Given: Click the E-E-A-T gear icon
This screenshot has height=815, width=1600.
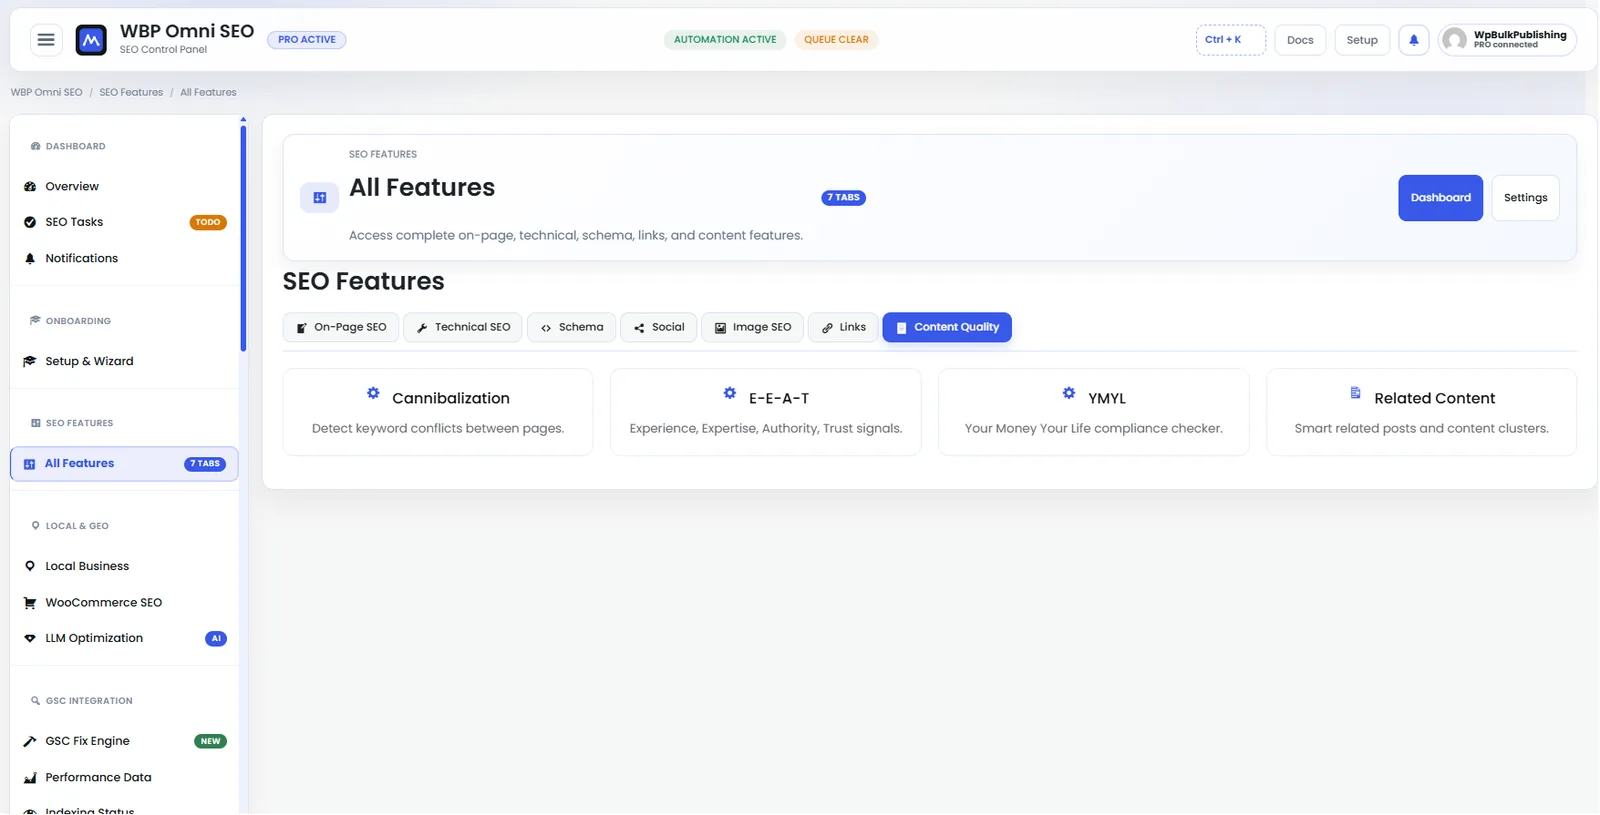Looking at the screenshot, I should pos(730,393).
